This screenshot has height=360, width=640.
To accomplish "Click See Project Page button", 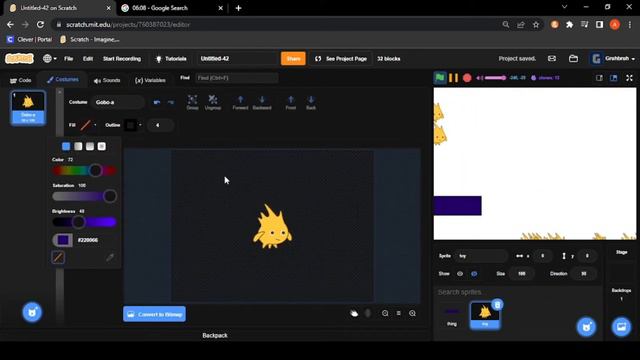I will tap(341, 59).
